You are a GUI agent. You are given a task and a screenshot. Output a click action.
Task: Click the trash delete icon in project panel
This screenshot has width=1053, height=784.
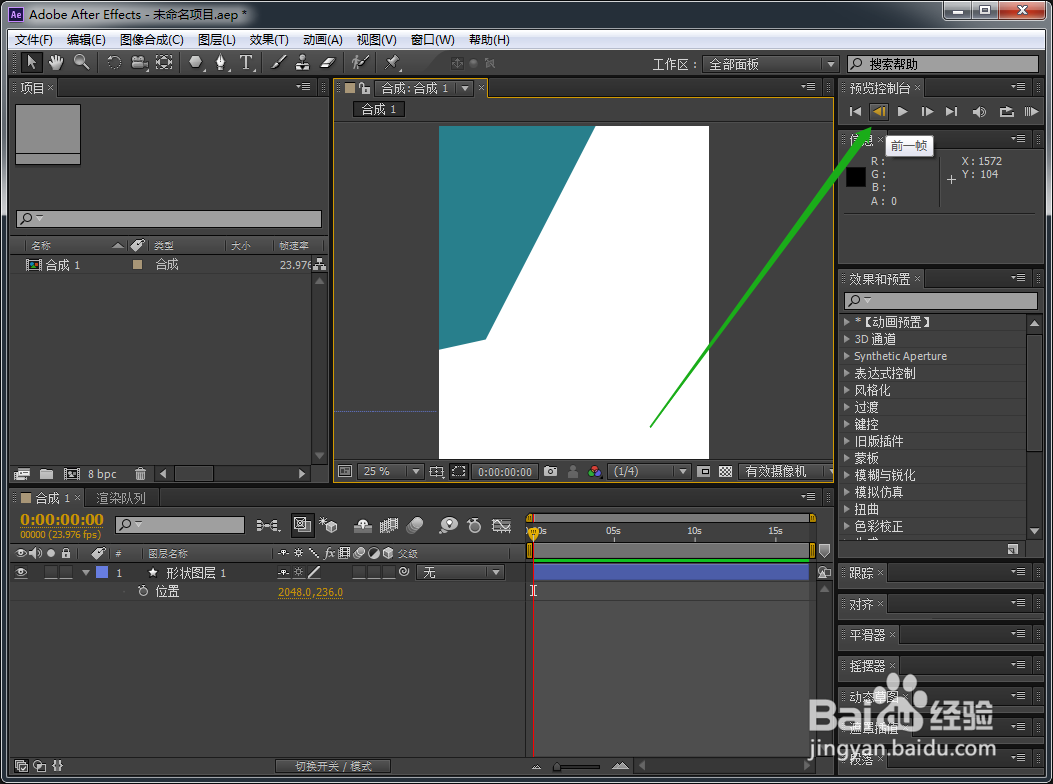pyautogui.click(x=140, y=474)
